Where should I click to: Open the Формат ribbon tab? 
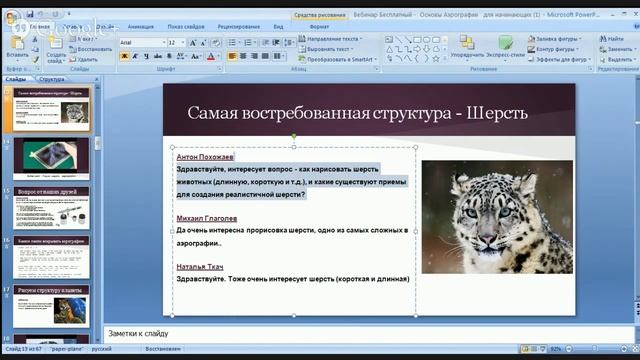(x=319, y=27)
